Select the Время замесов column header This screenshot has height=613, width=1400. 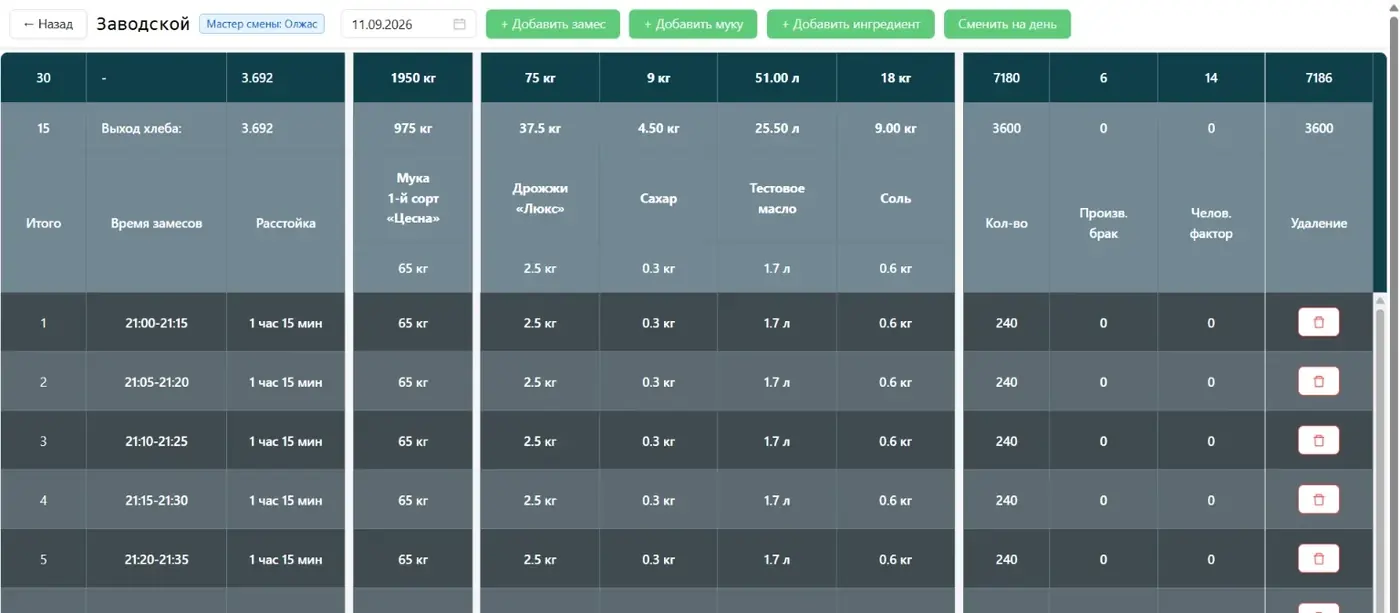click(156, 223)
